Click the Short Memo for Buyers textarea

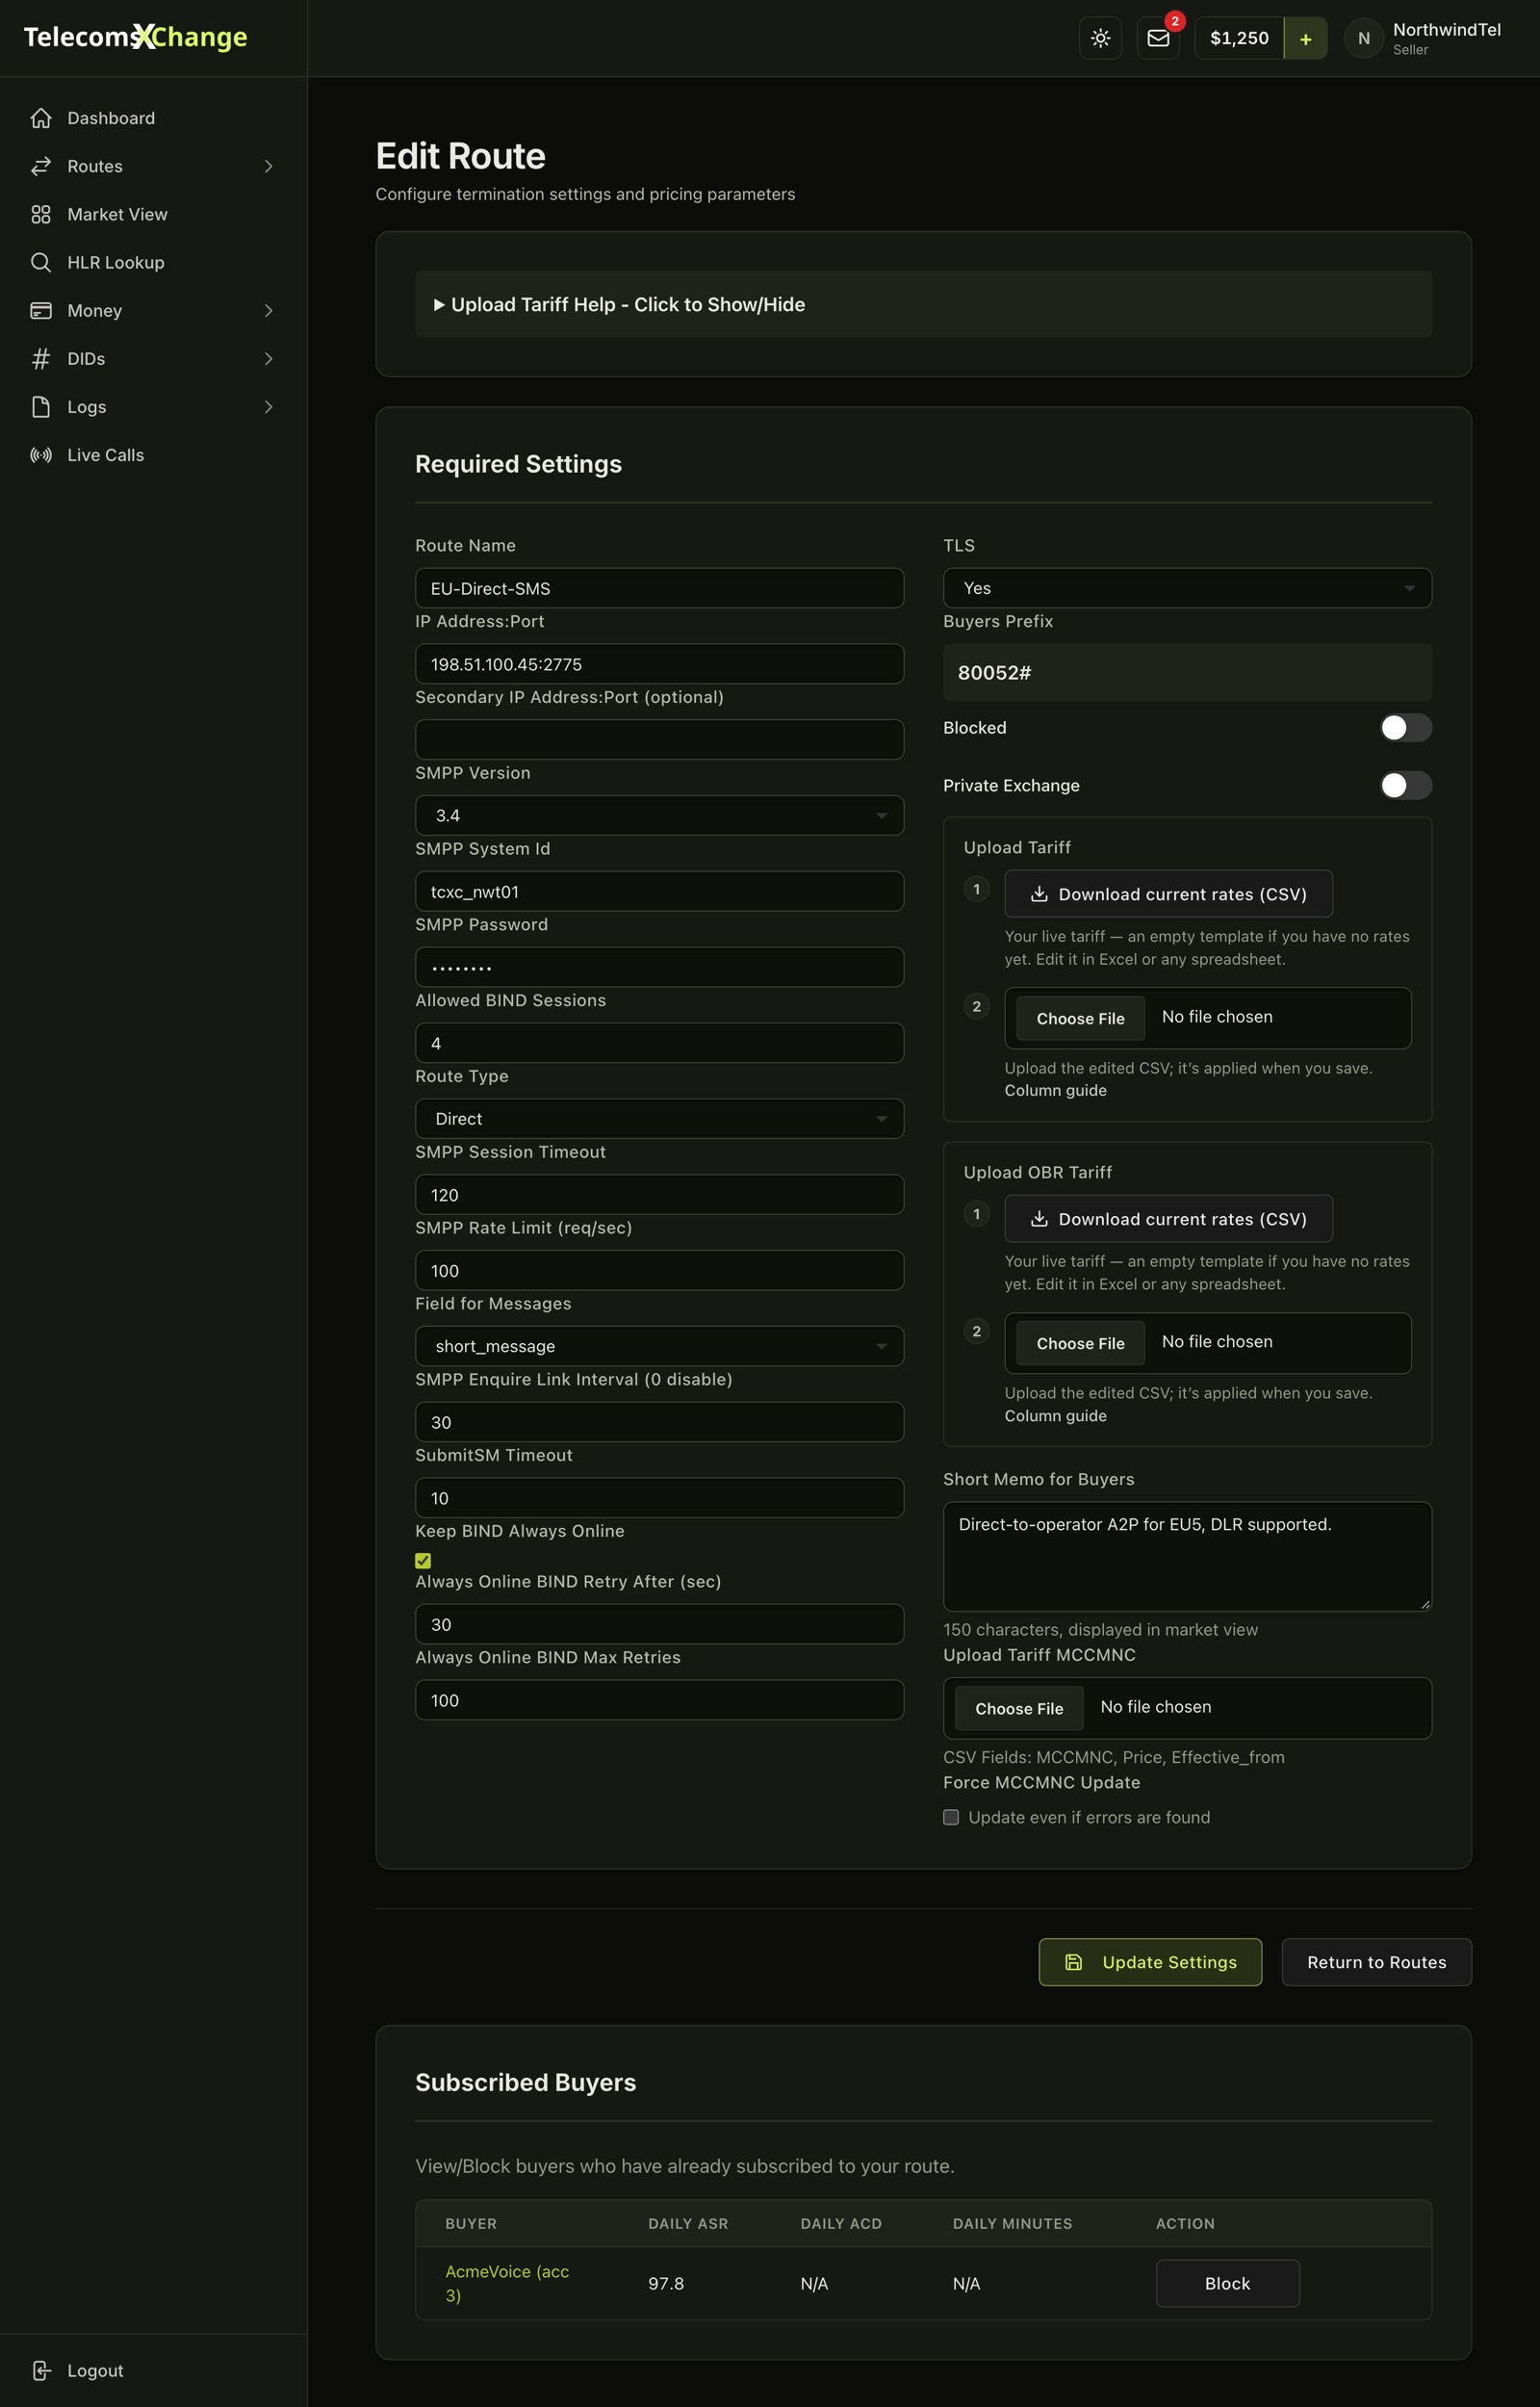coord(1187,1556)
